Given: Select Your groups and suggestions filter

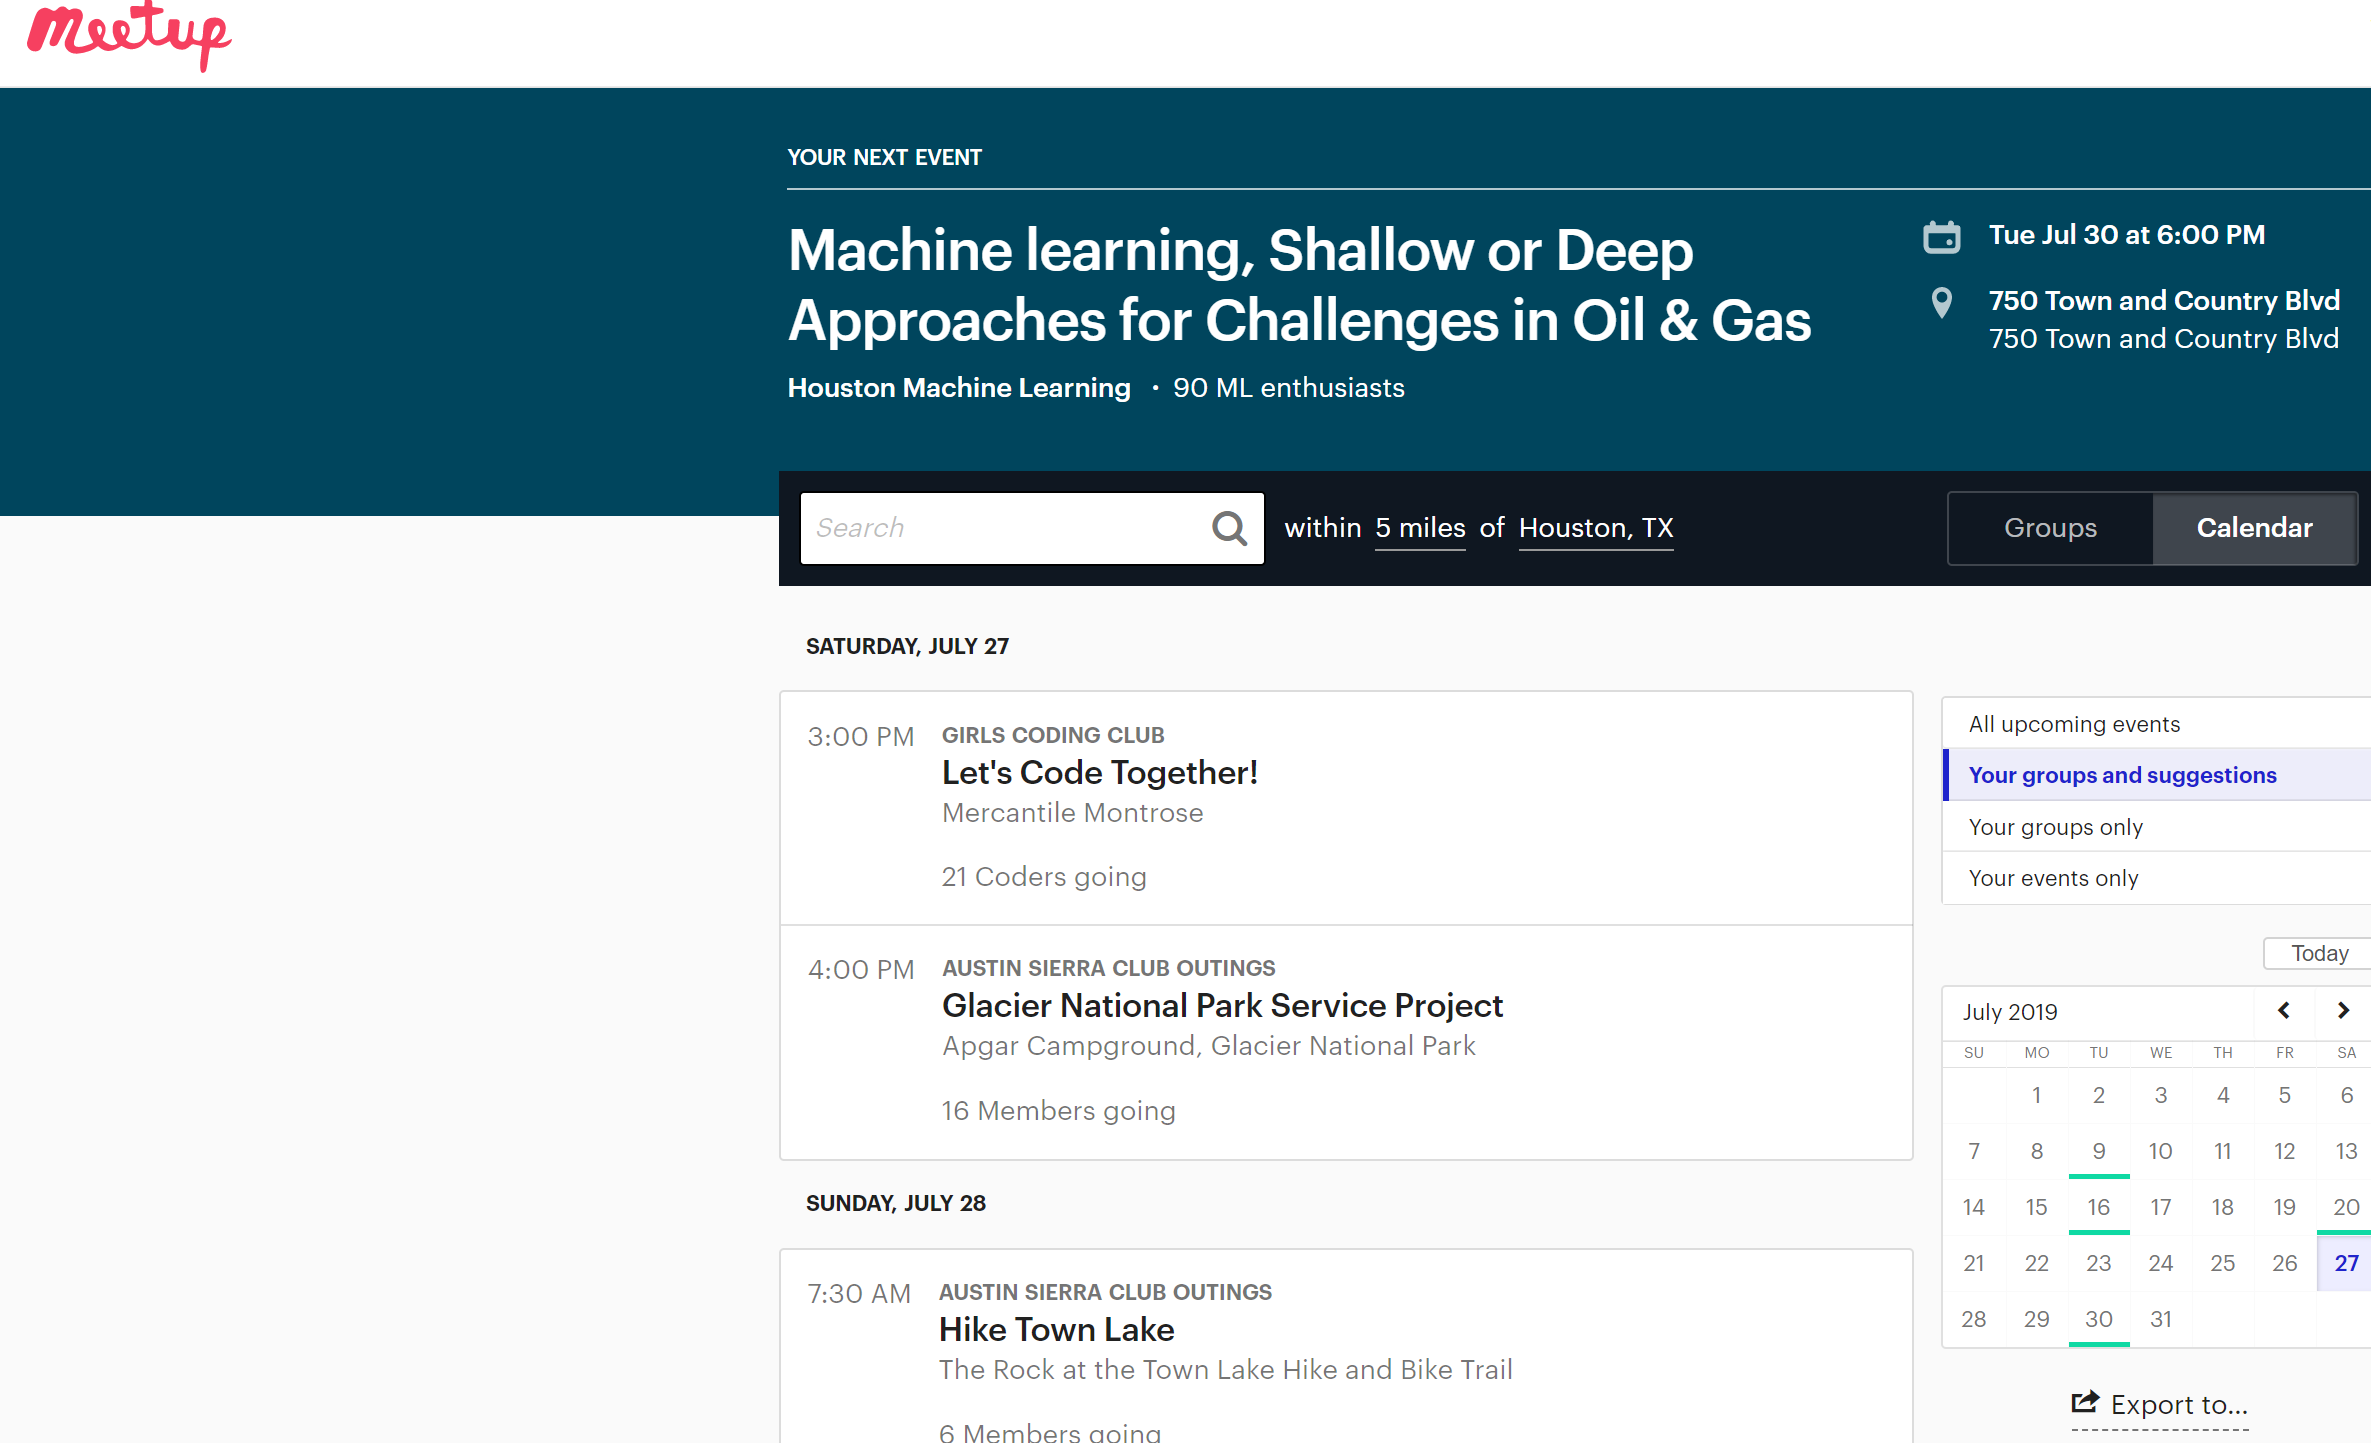Looking at the screenshot, I should click(2122, 775).
